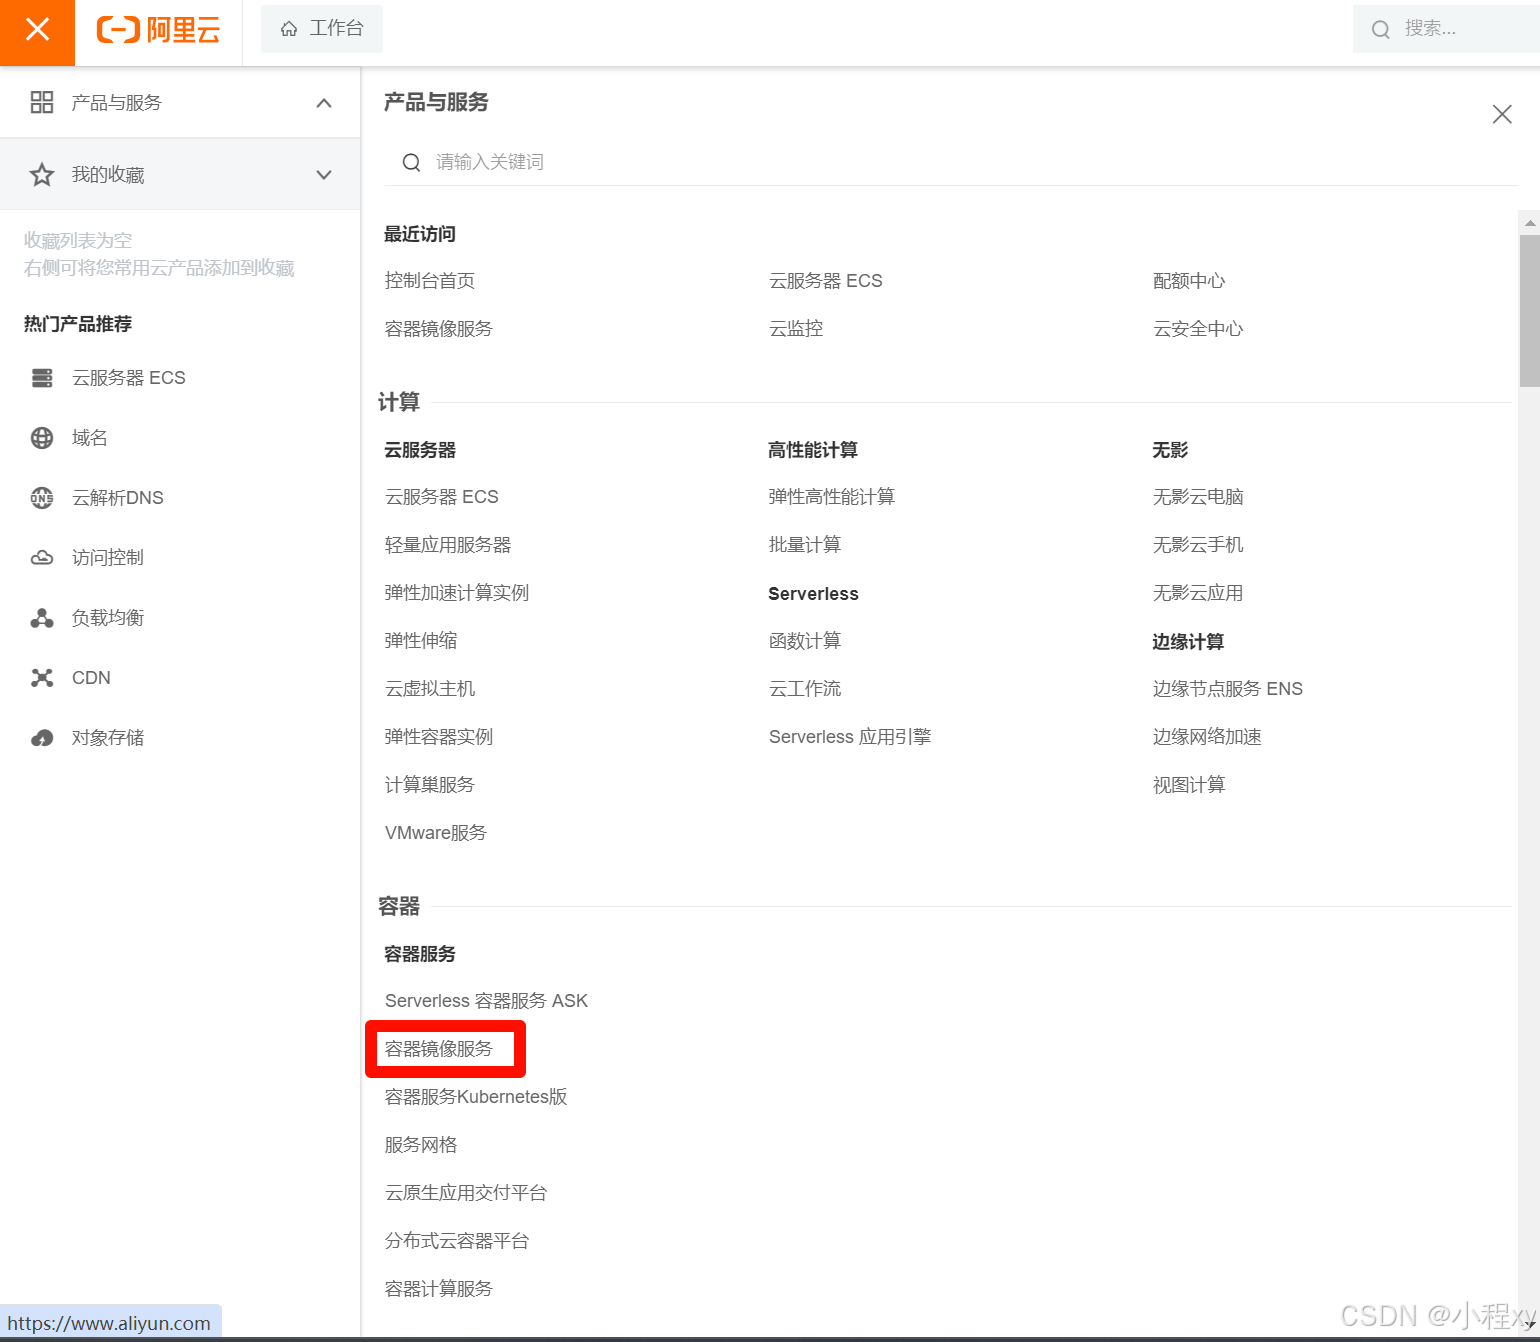
Task: Open 边缘网络加速 link
Action: click(x=1207, y=737)
